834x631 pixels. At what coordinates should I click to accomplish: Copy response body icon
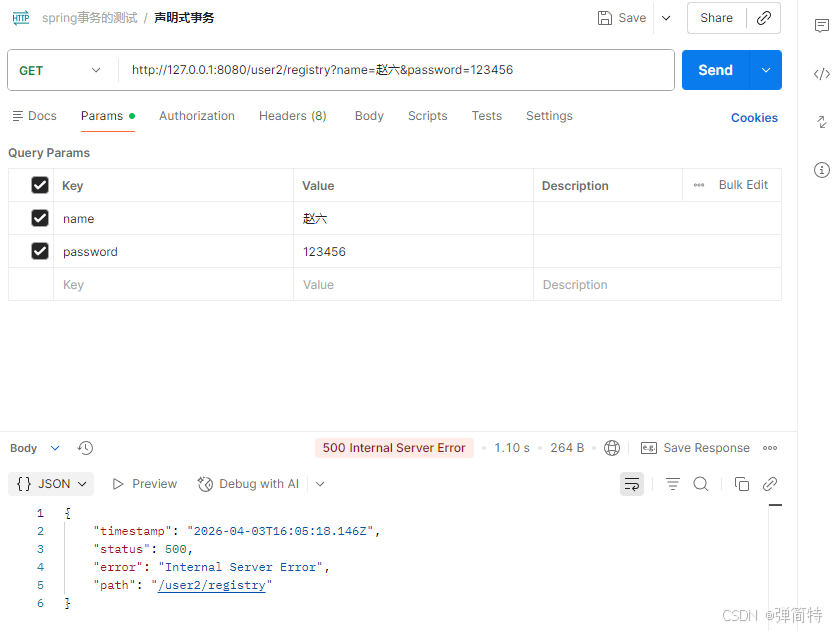pos(741,484)
